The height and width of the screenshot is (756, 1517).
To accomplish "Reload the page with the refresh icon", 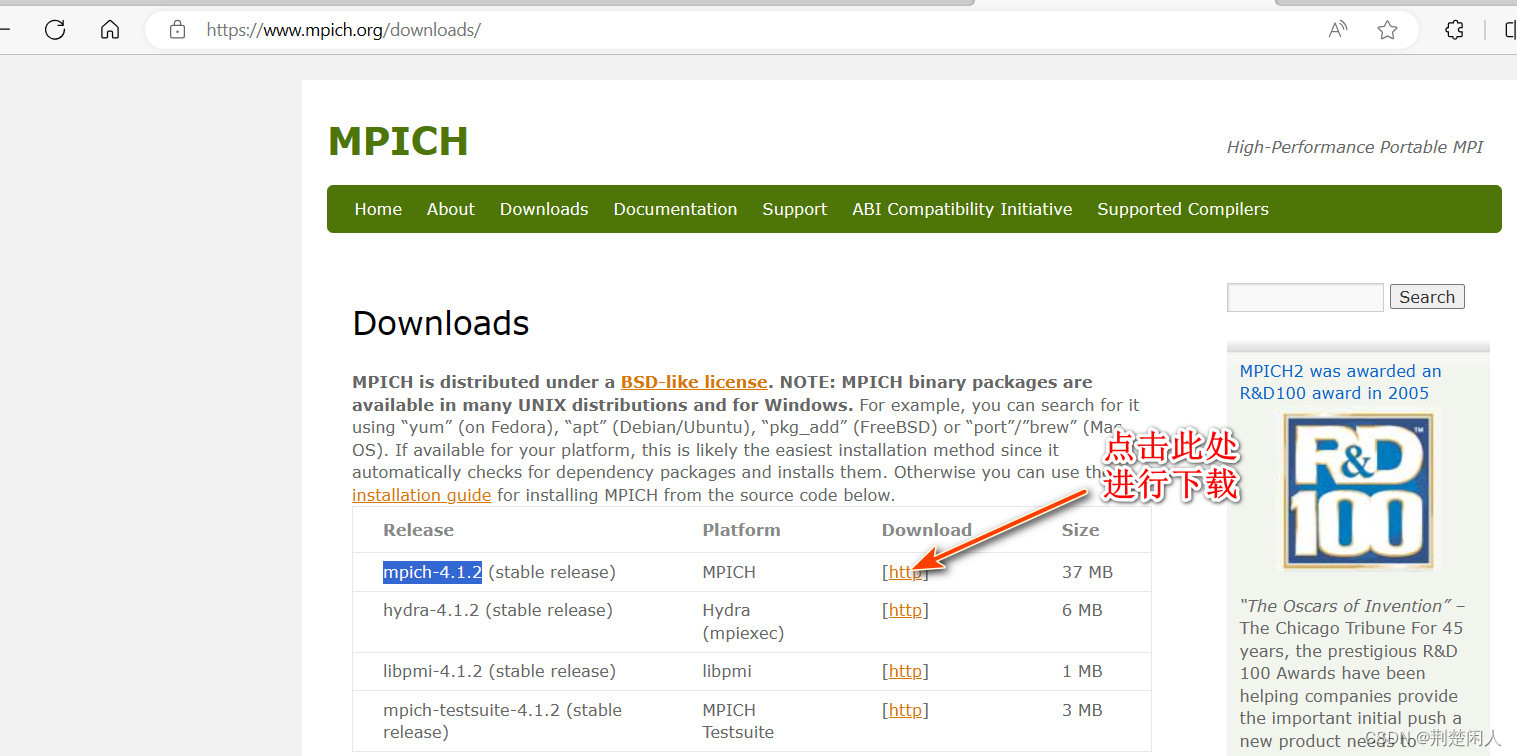I will pos(55,30).
